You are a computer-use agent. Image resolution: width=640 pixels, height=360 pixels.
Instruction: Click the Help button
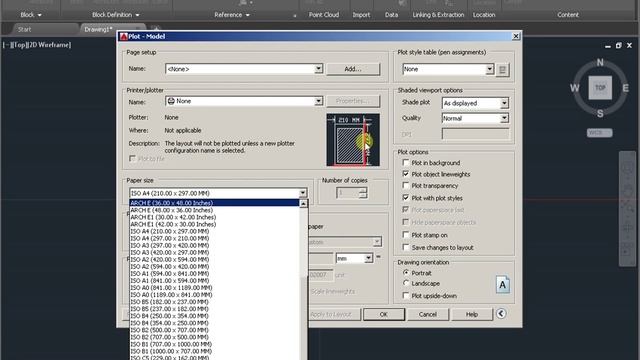(x=471, y=314)
